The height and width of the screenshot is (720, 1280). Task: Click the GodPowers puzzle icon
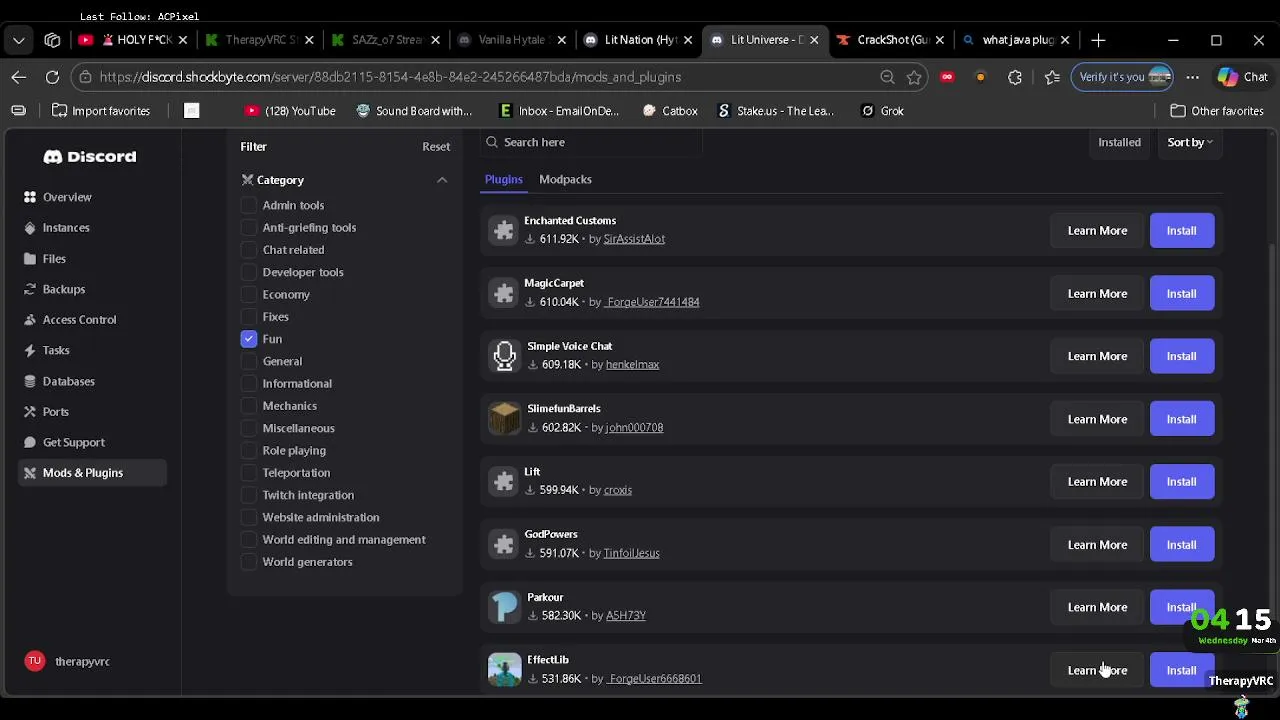(504, 544)
